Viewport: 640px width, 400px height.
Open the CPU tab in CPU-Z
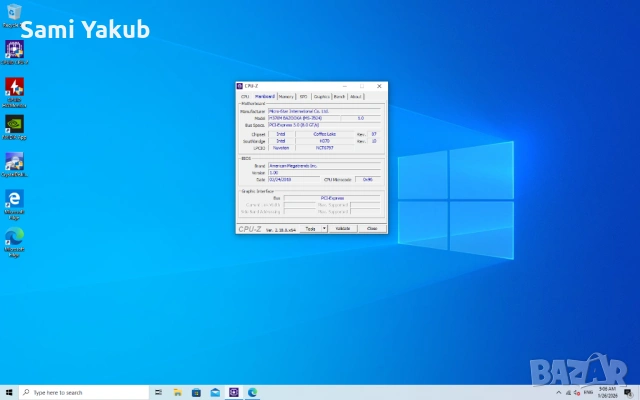click(x=245, y=96)
